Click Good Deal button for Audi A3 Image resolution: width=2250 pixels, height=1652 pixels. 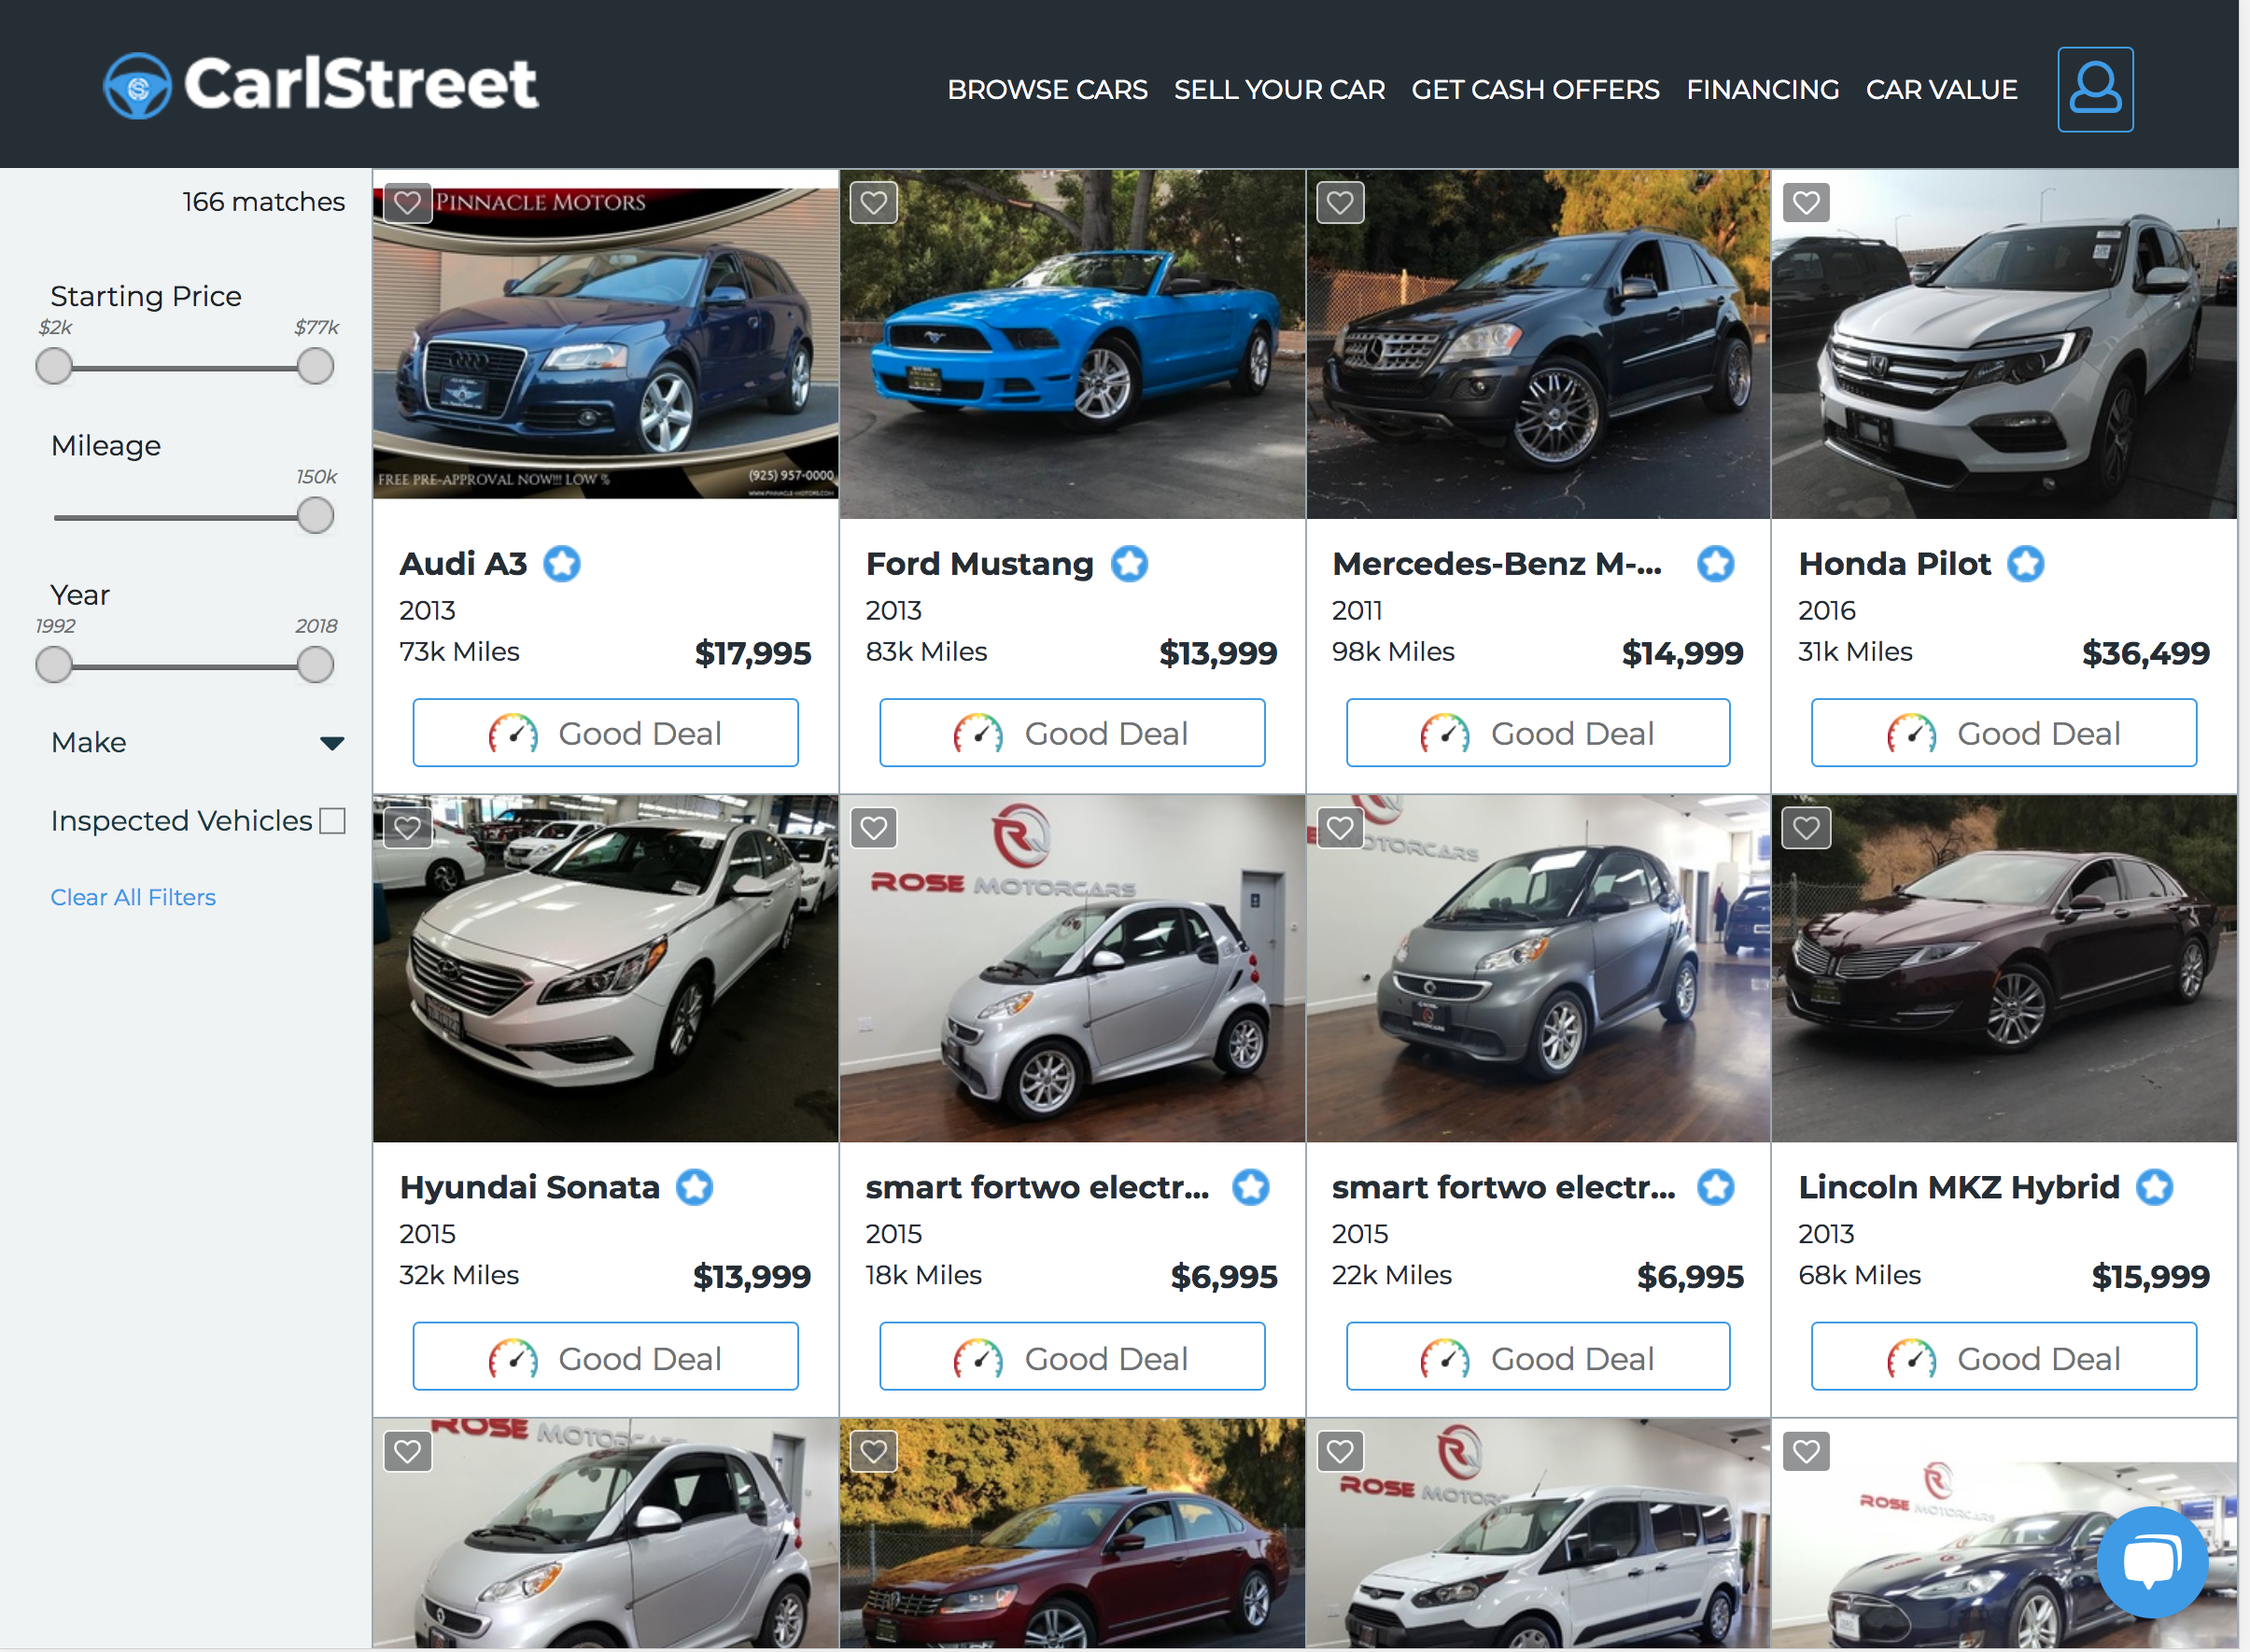click(605, 733)
